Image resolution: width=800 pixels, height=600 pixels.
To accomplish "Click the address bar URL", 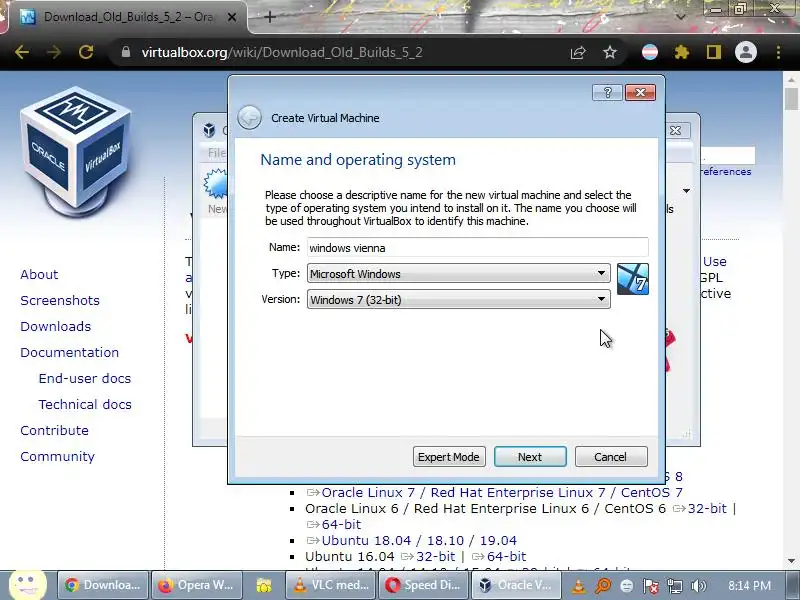I will (x=282, y=52).
